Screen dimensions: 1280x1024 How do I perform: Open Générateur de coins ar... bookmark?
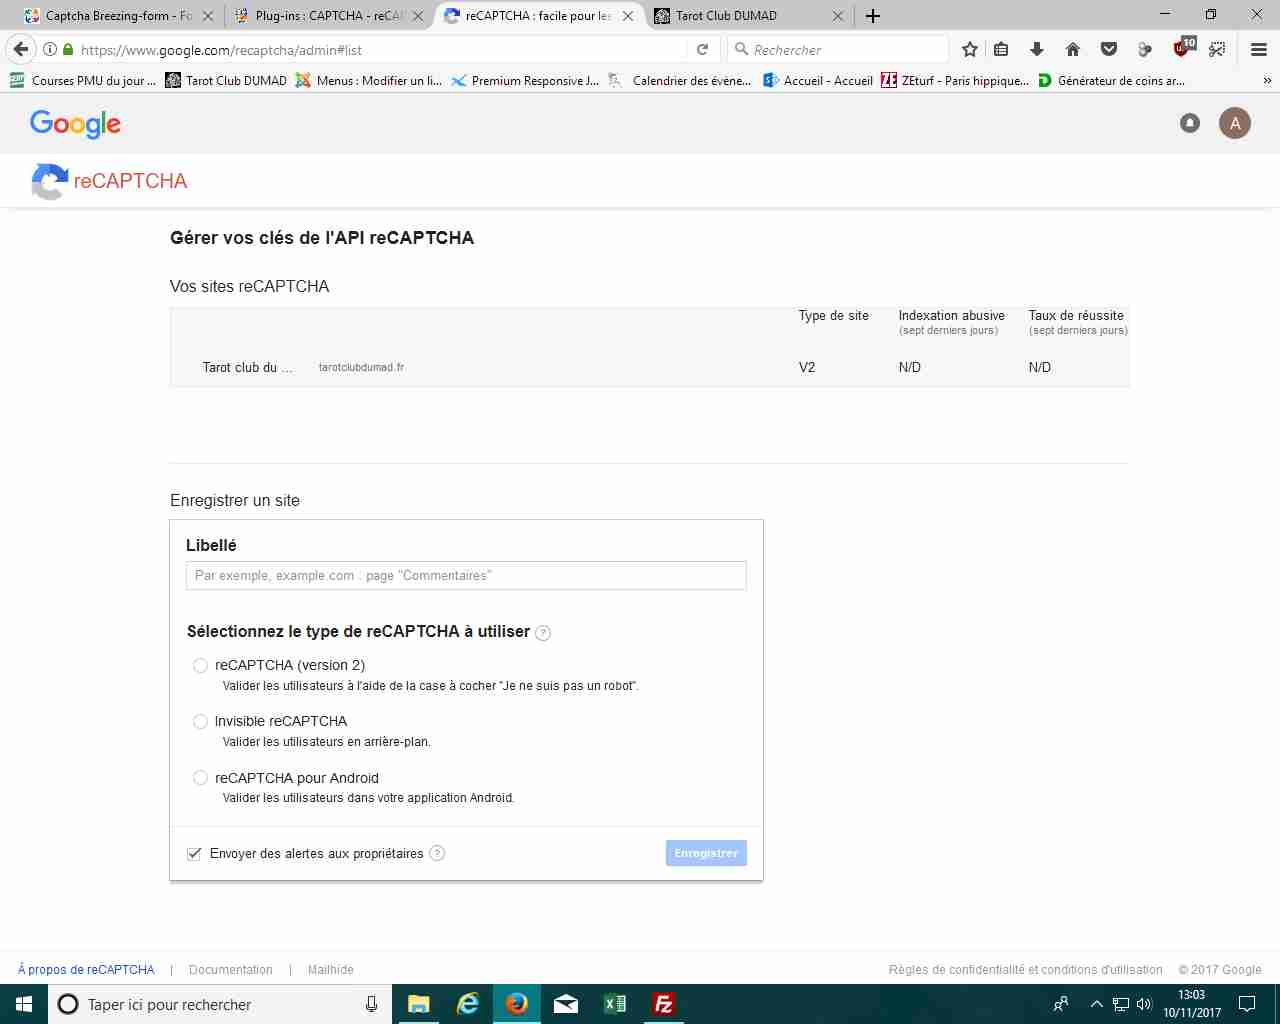pyautogui.click(x=1111, y=81)
